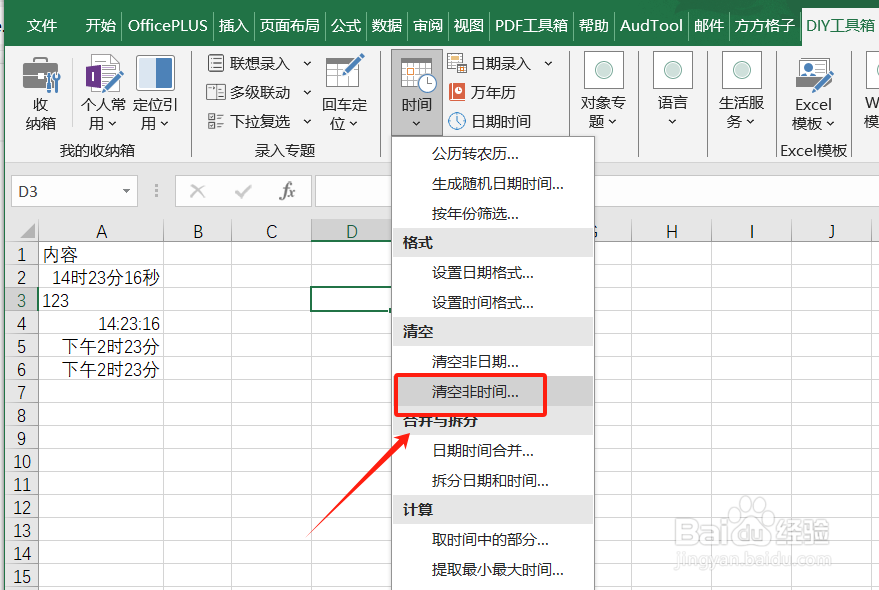The image size is (879, 590).
Task: Click the 生活服务 icon
Action: [x=742, y=70]
